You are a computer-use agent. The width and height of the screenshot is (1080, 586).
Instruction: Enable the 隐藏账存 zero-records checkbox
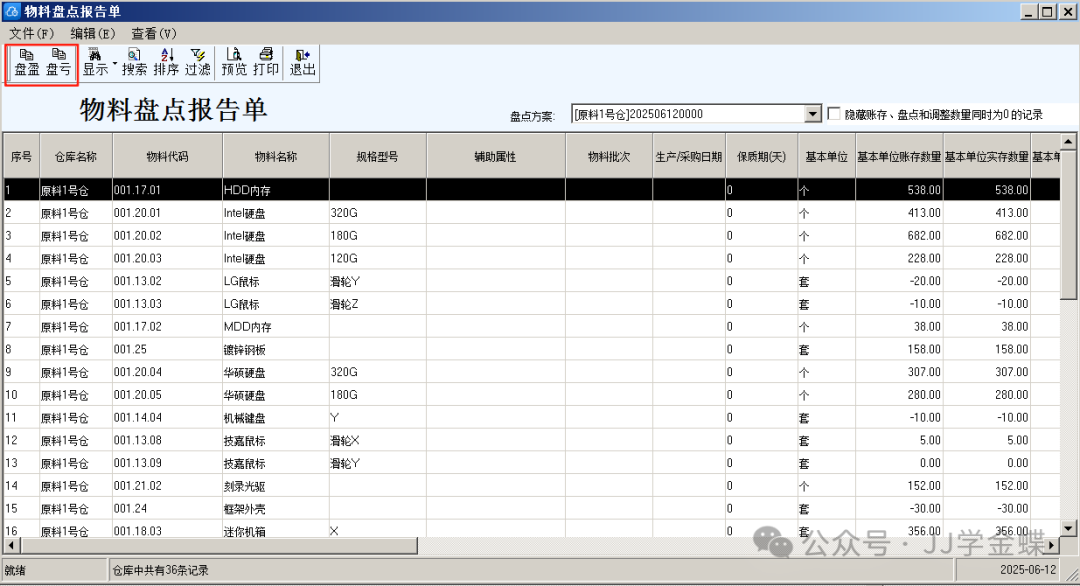coord(834,114)
